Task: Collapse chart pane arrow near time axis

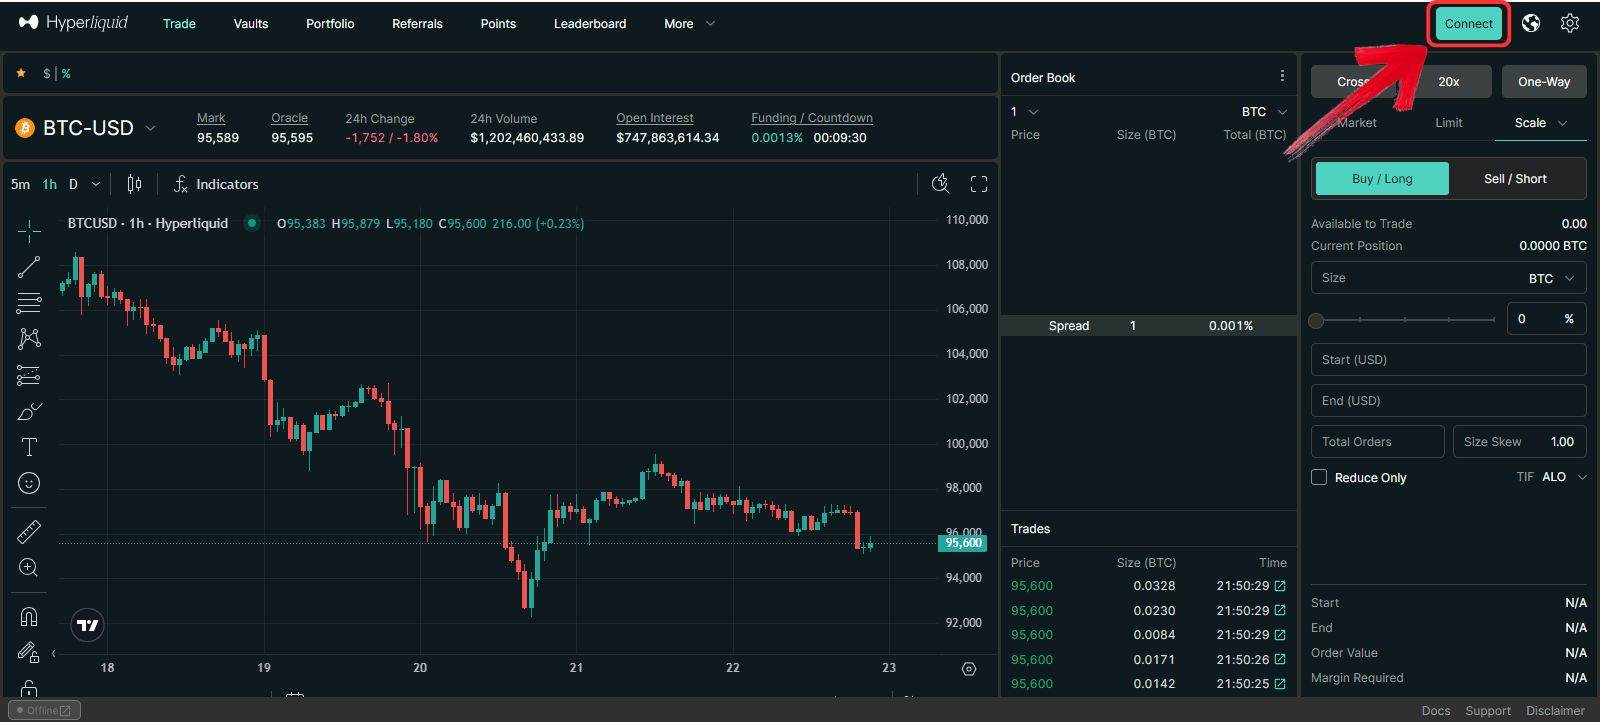Action: 54,654
